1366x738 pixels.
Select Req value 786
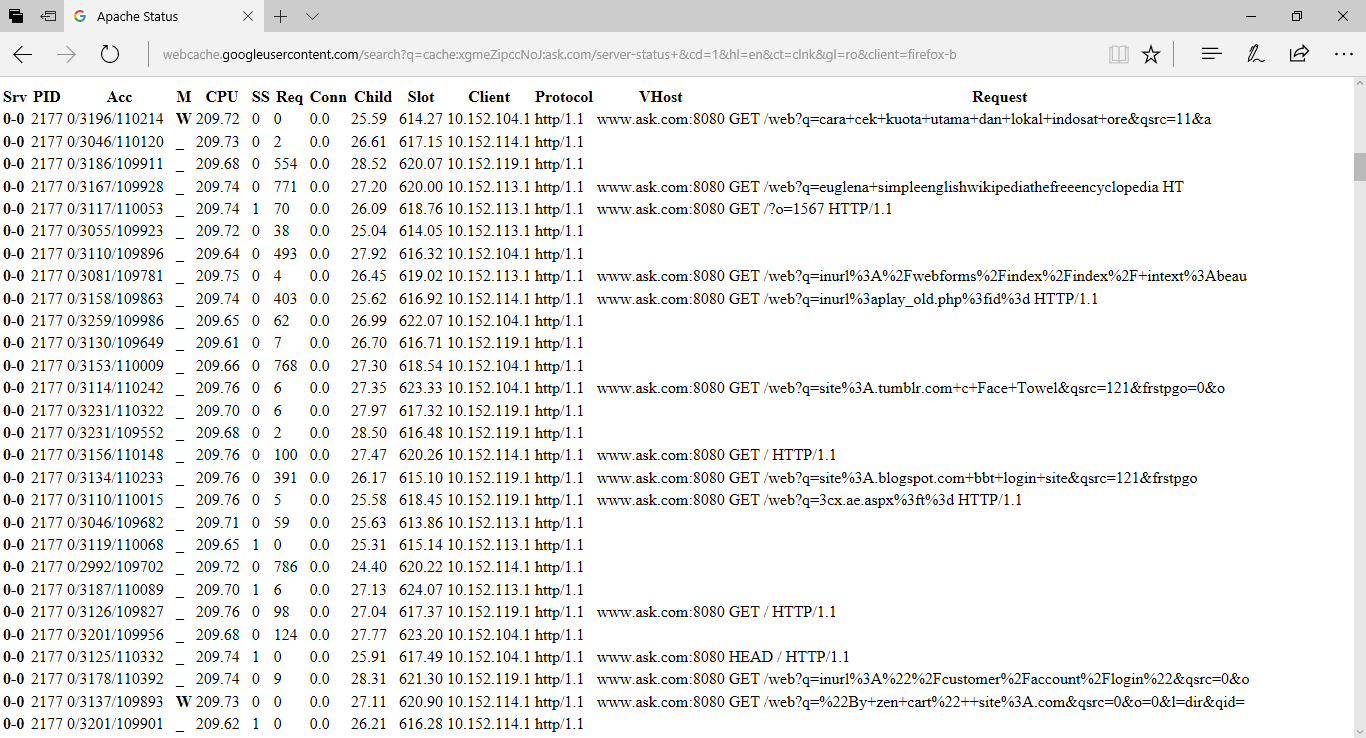[285, 567]
